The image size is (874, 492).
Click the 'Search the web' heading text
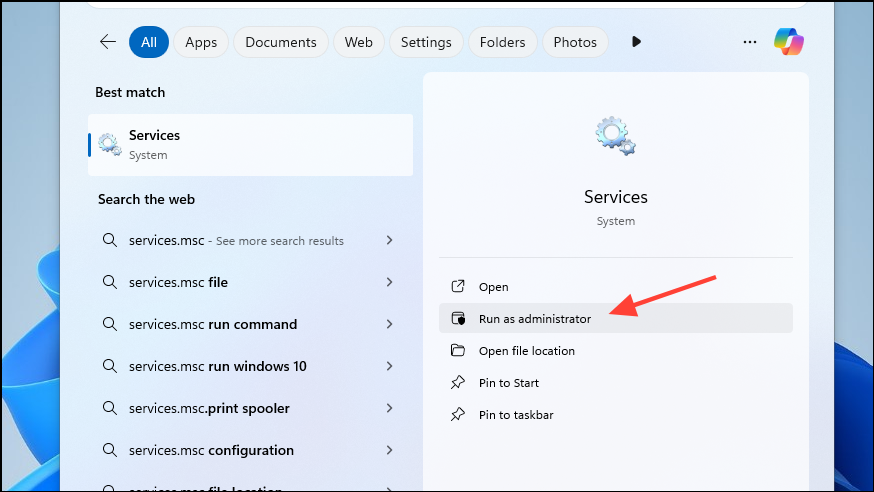[147, 199]
